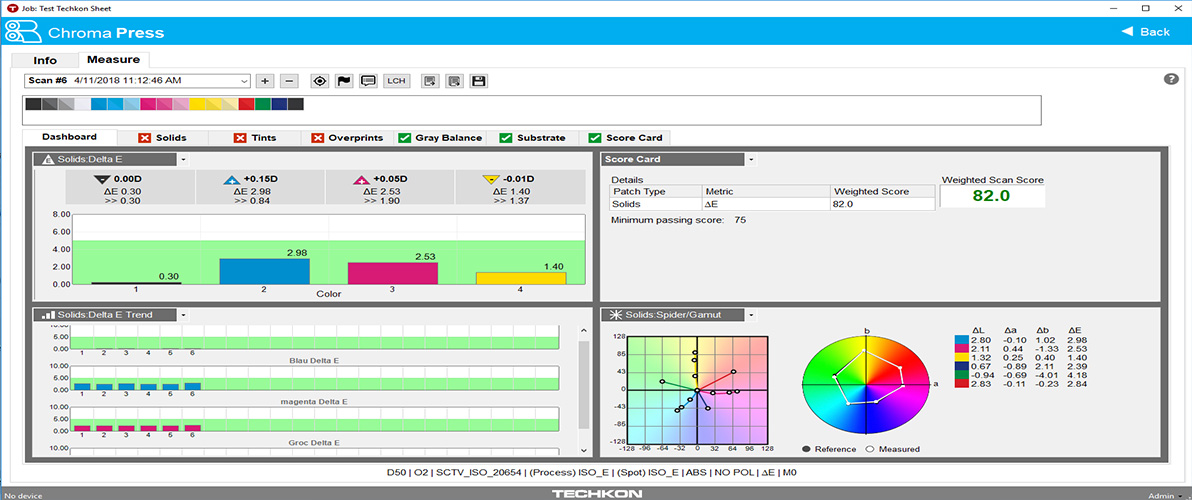Click the trend panel scrollbar down arrow
Viewport: 1192px width, 500px height.
coord(583,451)
